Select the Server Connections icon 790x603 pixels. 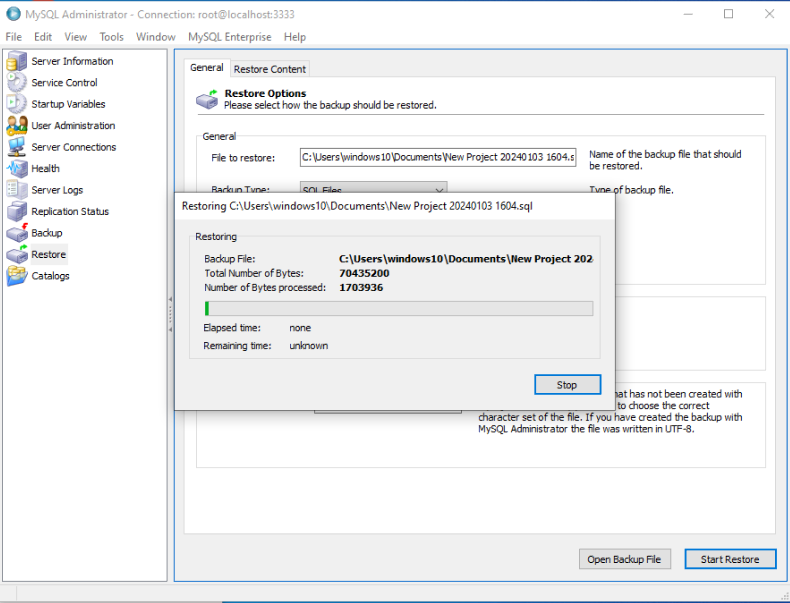(x=17, y=147)
